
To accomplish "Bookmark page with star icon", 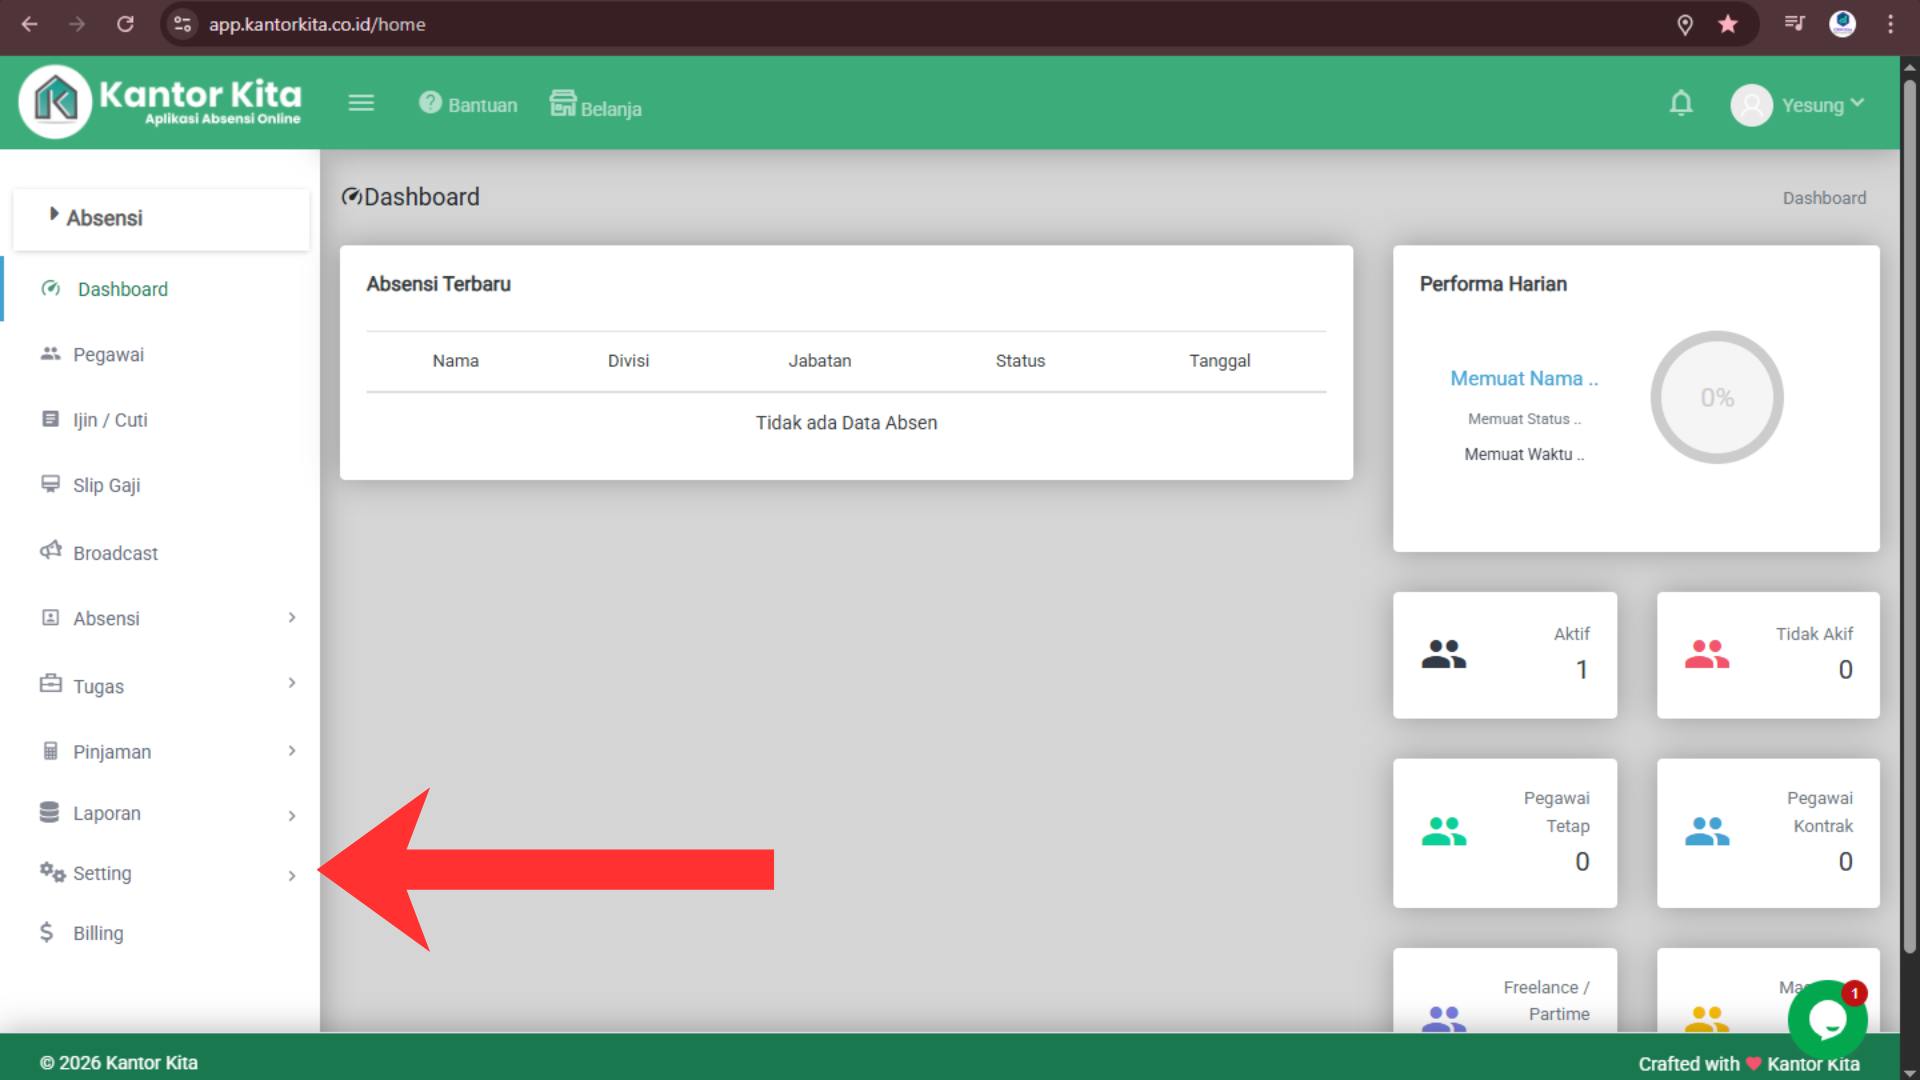I will 1728,24.
